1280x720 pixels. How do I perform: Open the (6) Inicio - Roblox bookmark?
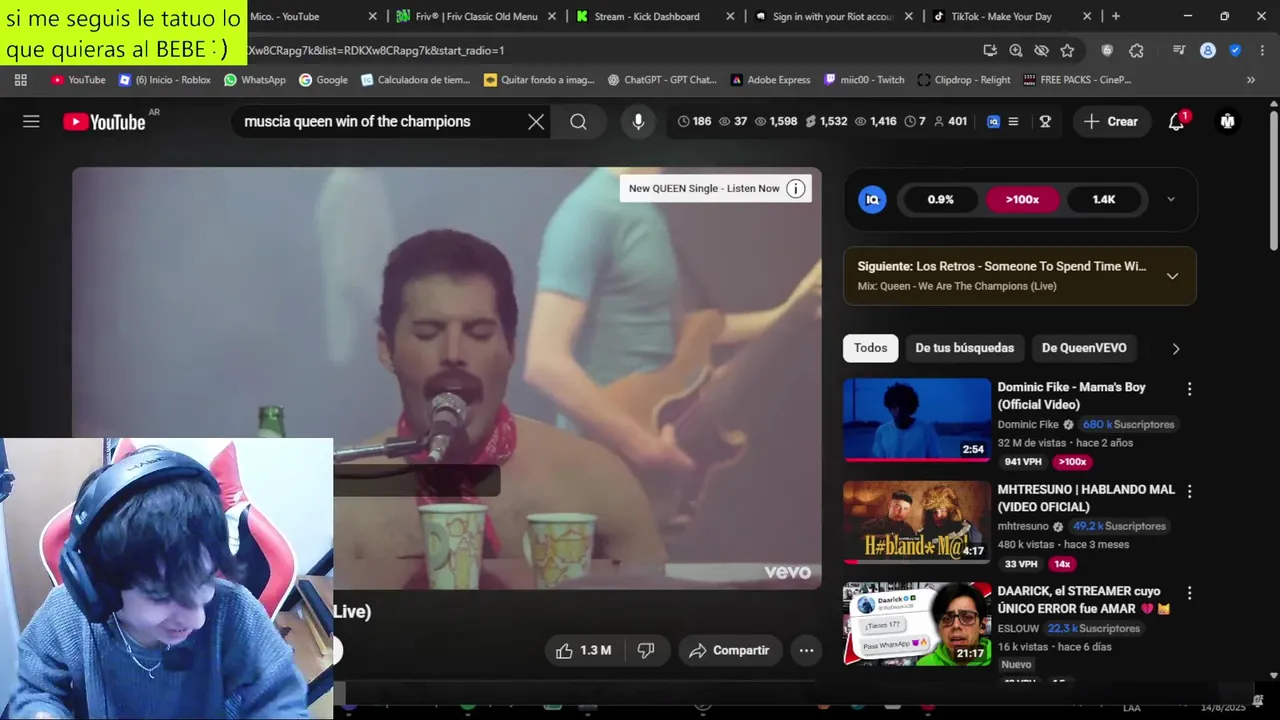coord(164,80)
